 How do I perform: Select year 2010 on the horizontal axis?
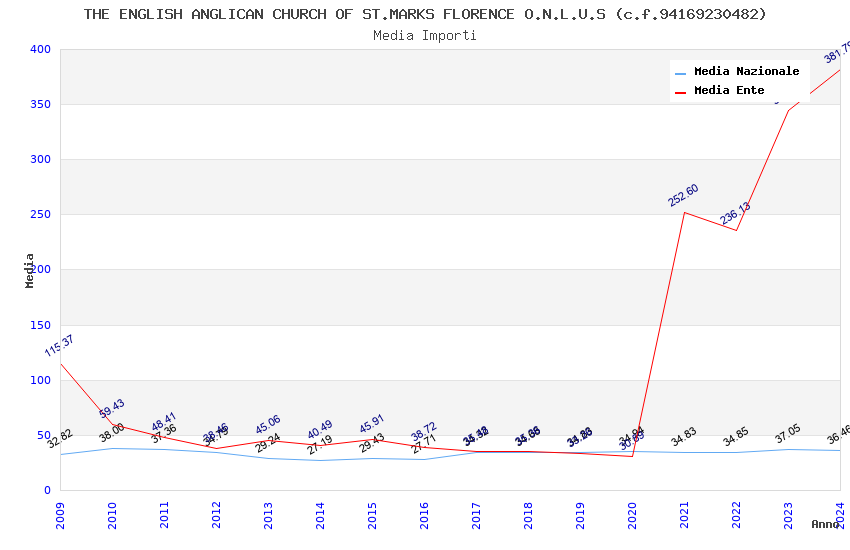pyautogui.click(x=112, y=515)
